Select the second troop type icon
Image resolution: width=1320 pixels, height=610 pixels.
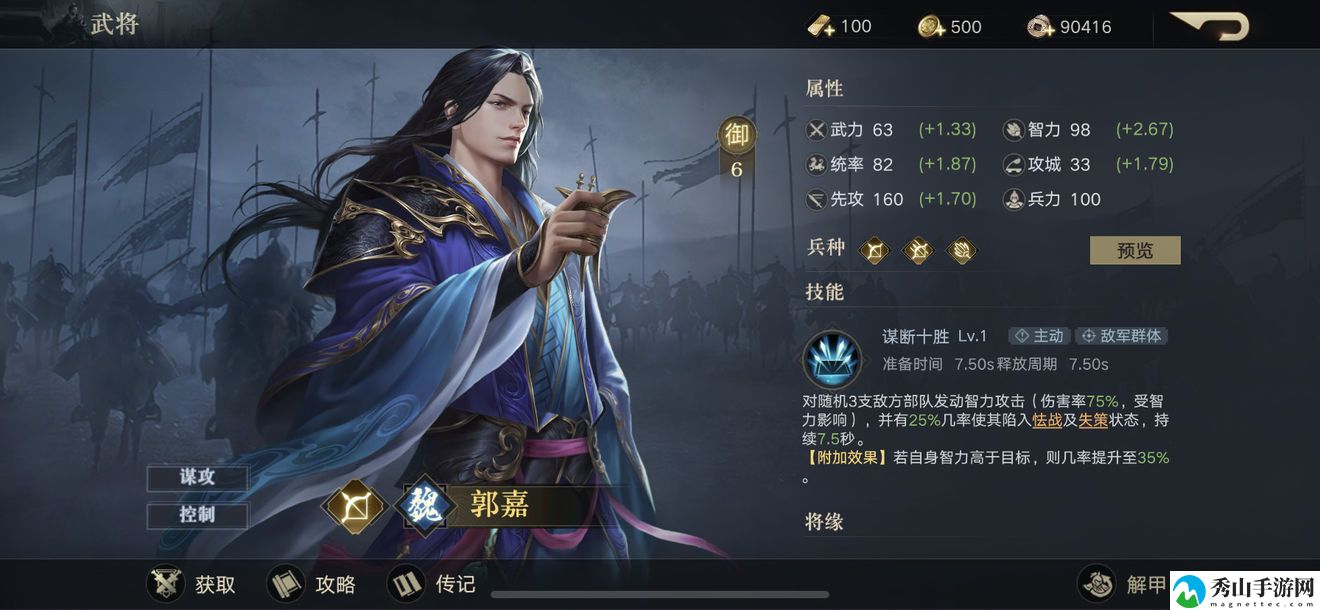(x=917, y=250)
